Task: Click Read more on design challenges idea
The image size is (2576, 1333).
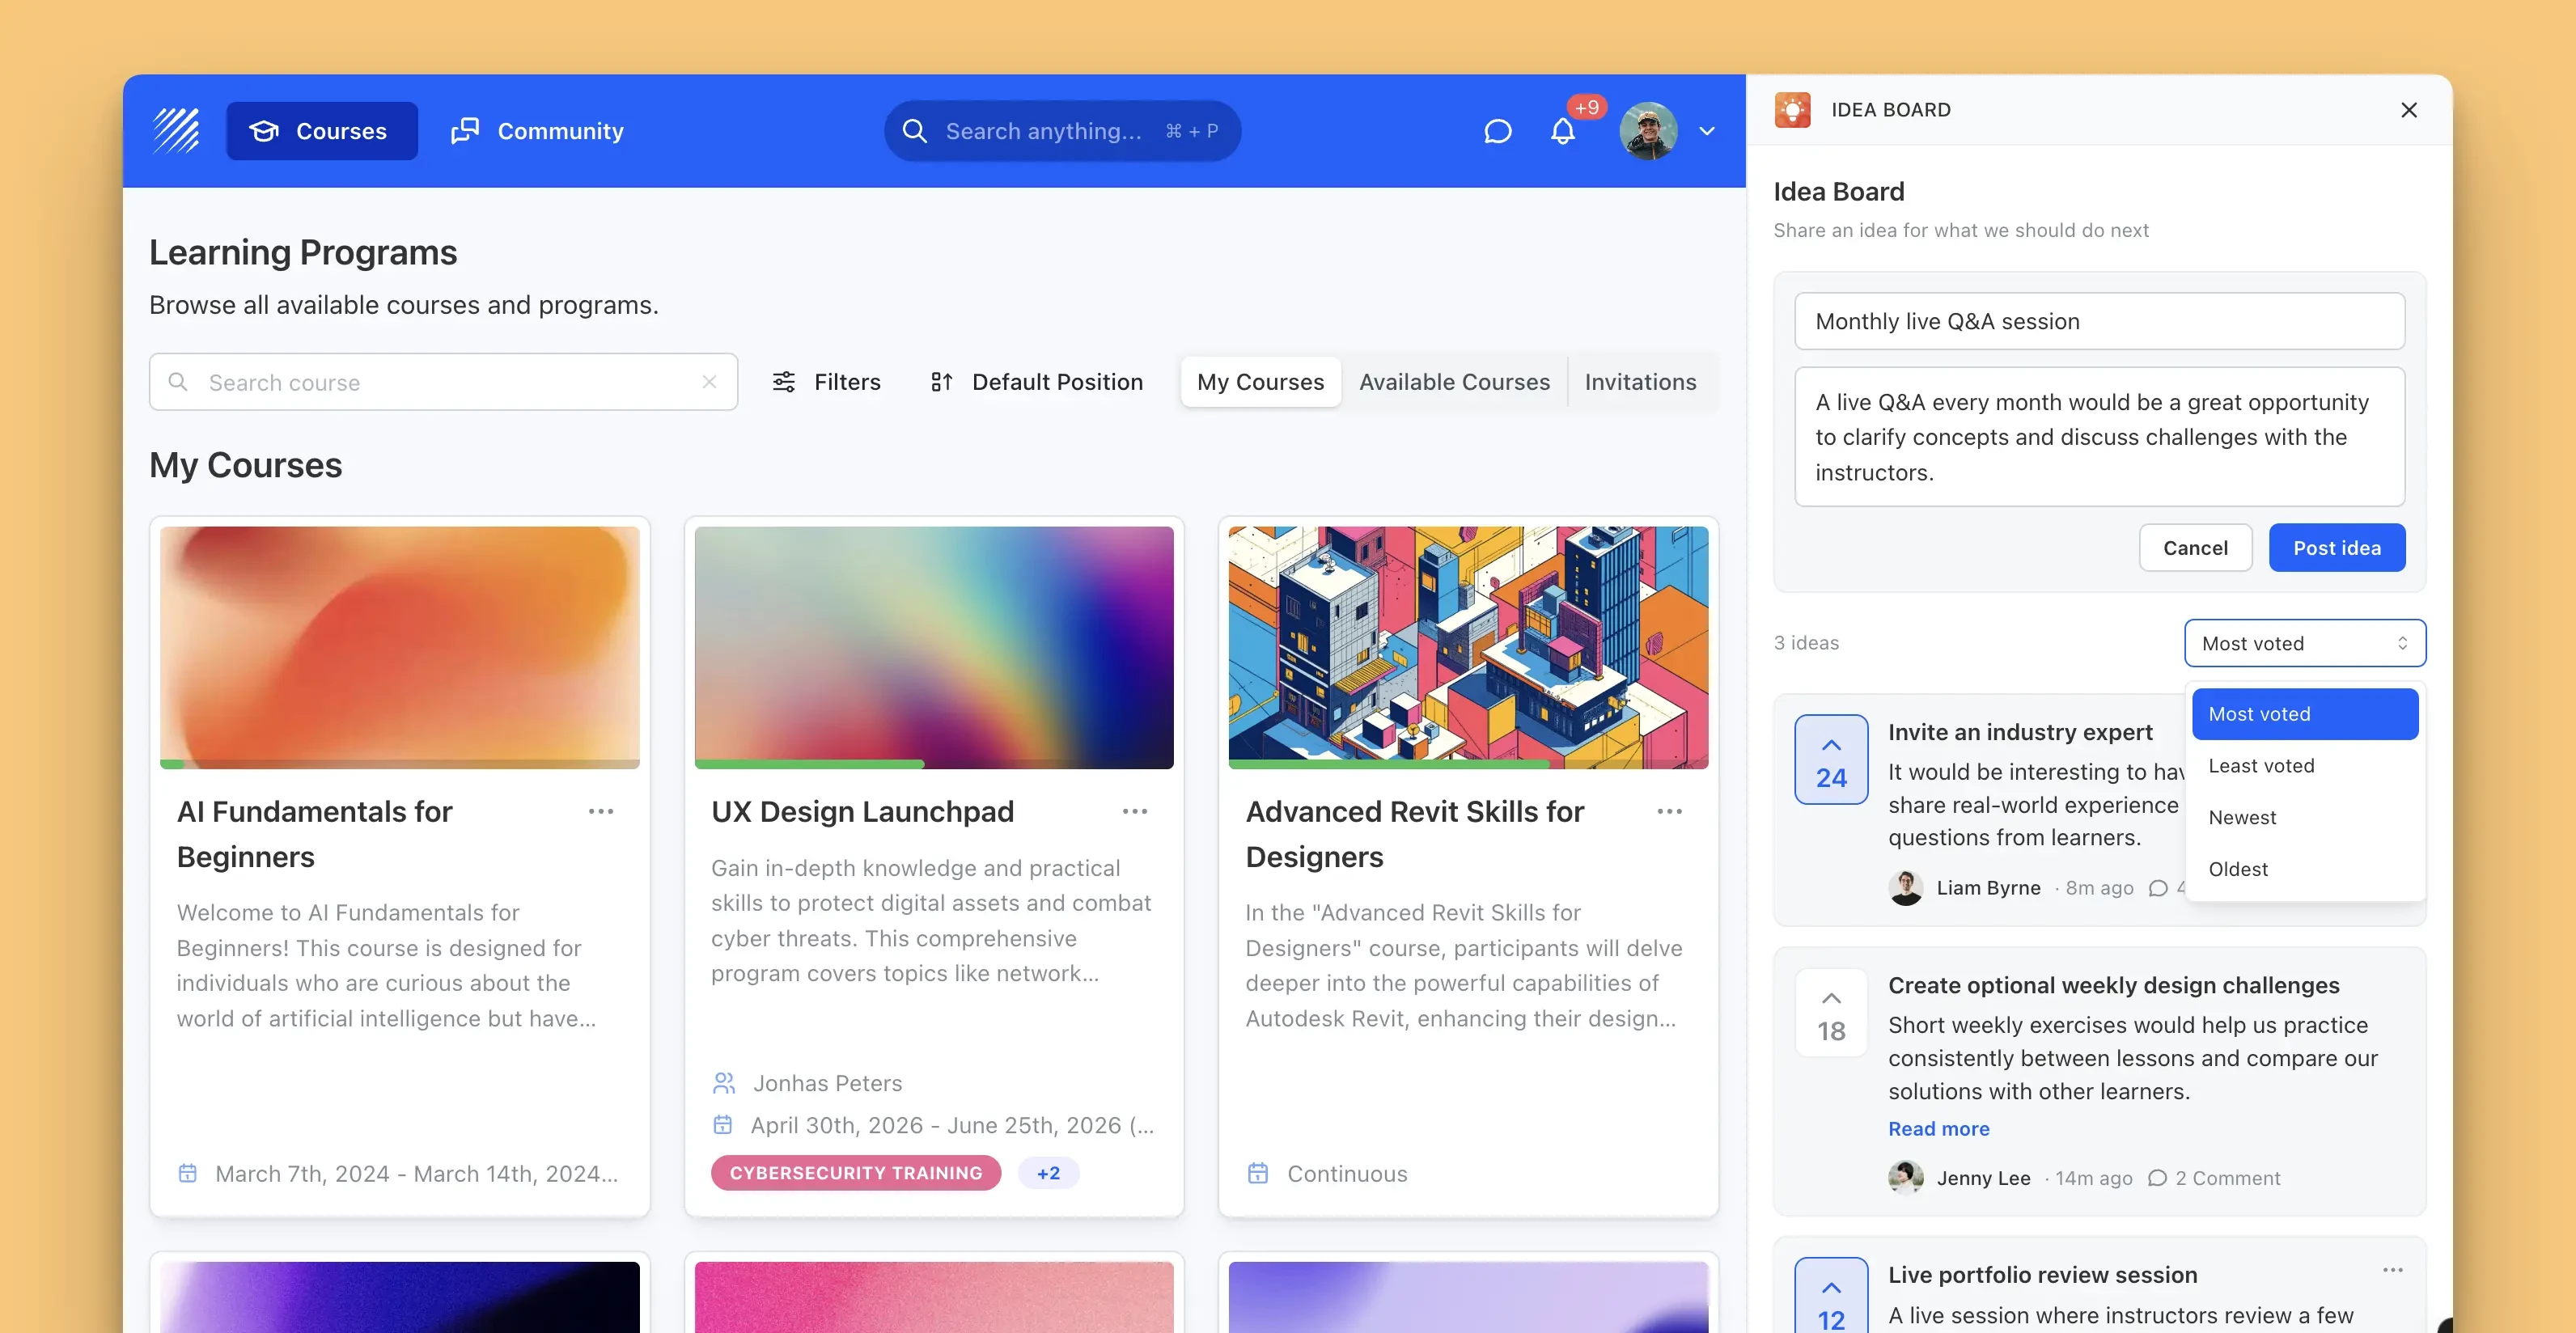Action: click(x=1938, y=1128)
